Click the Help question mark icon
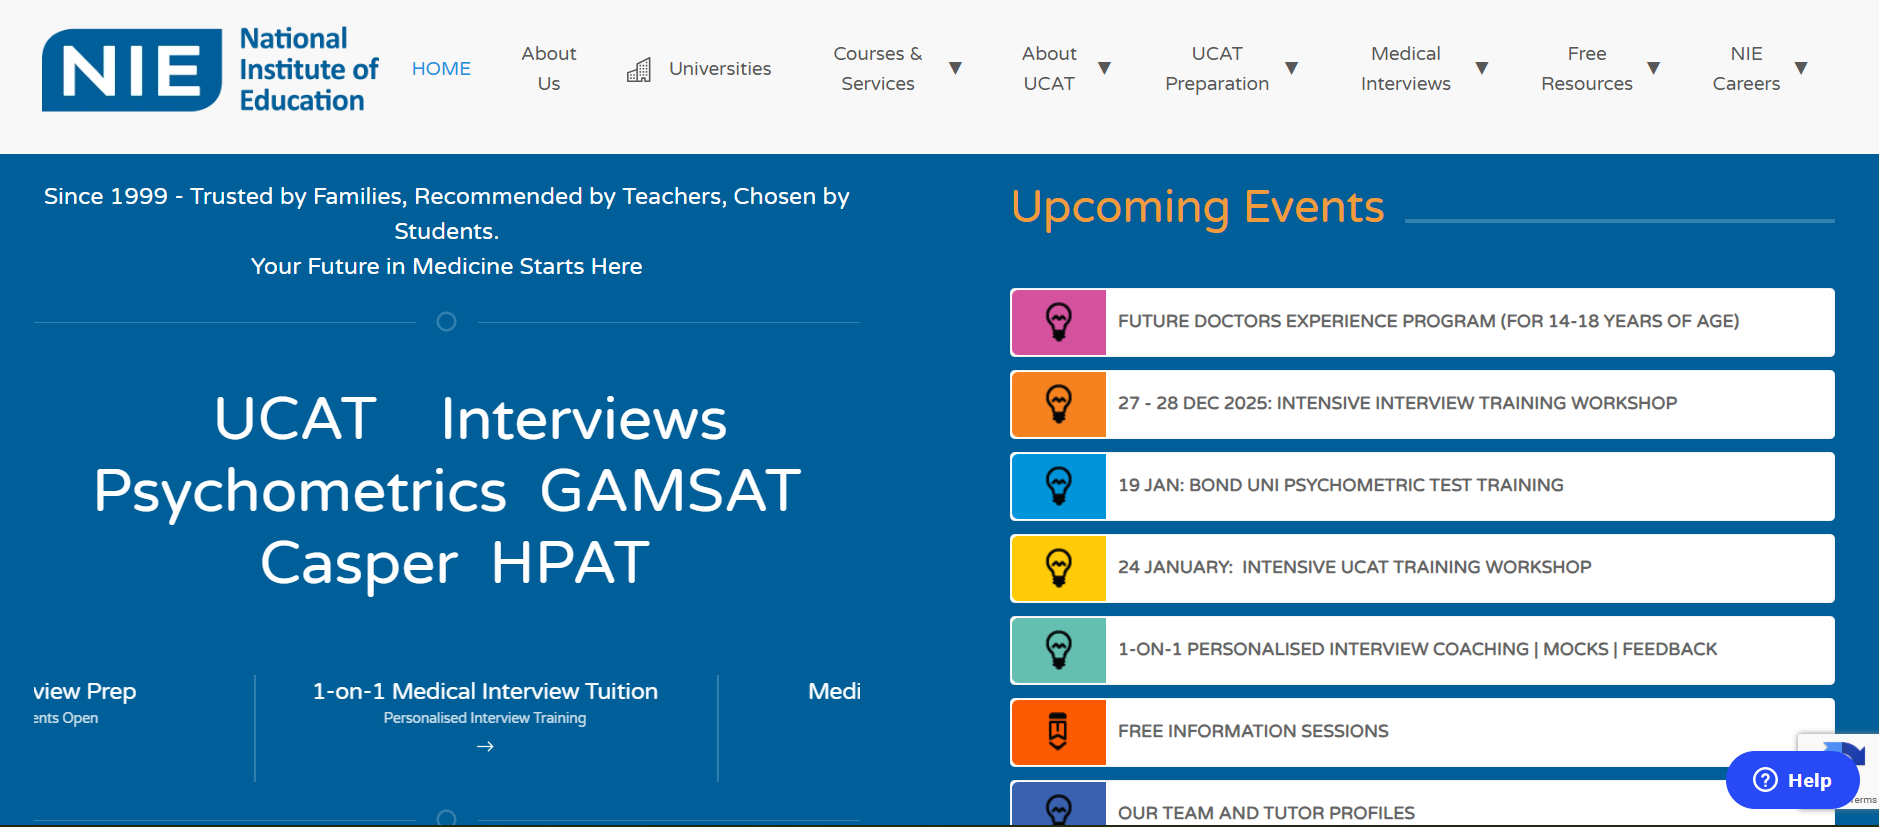The height and width of the screenshot is (827, 1879). click(x=1766, y=780)
